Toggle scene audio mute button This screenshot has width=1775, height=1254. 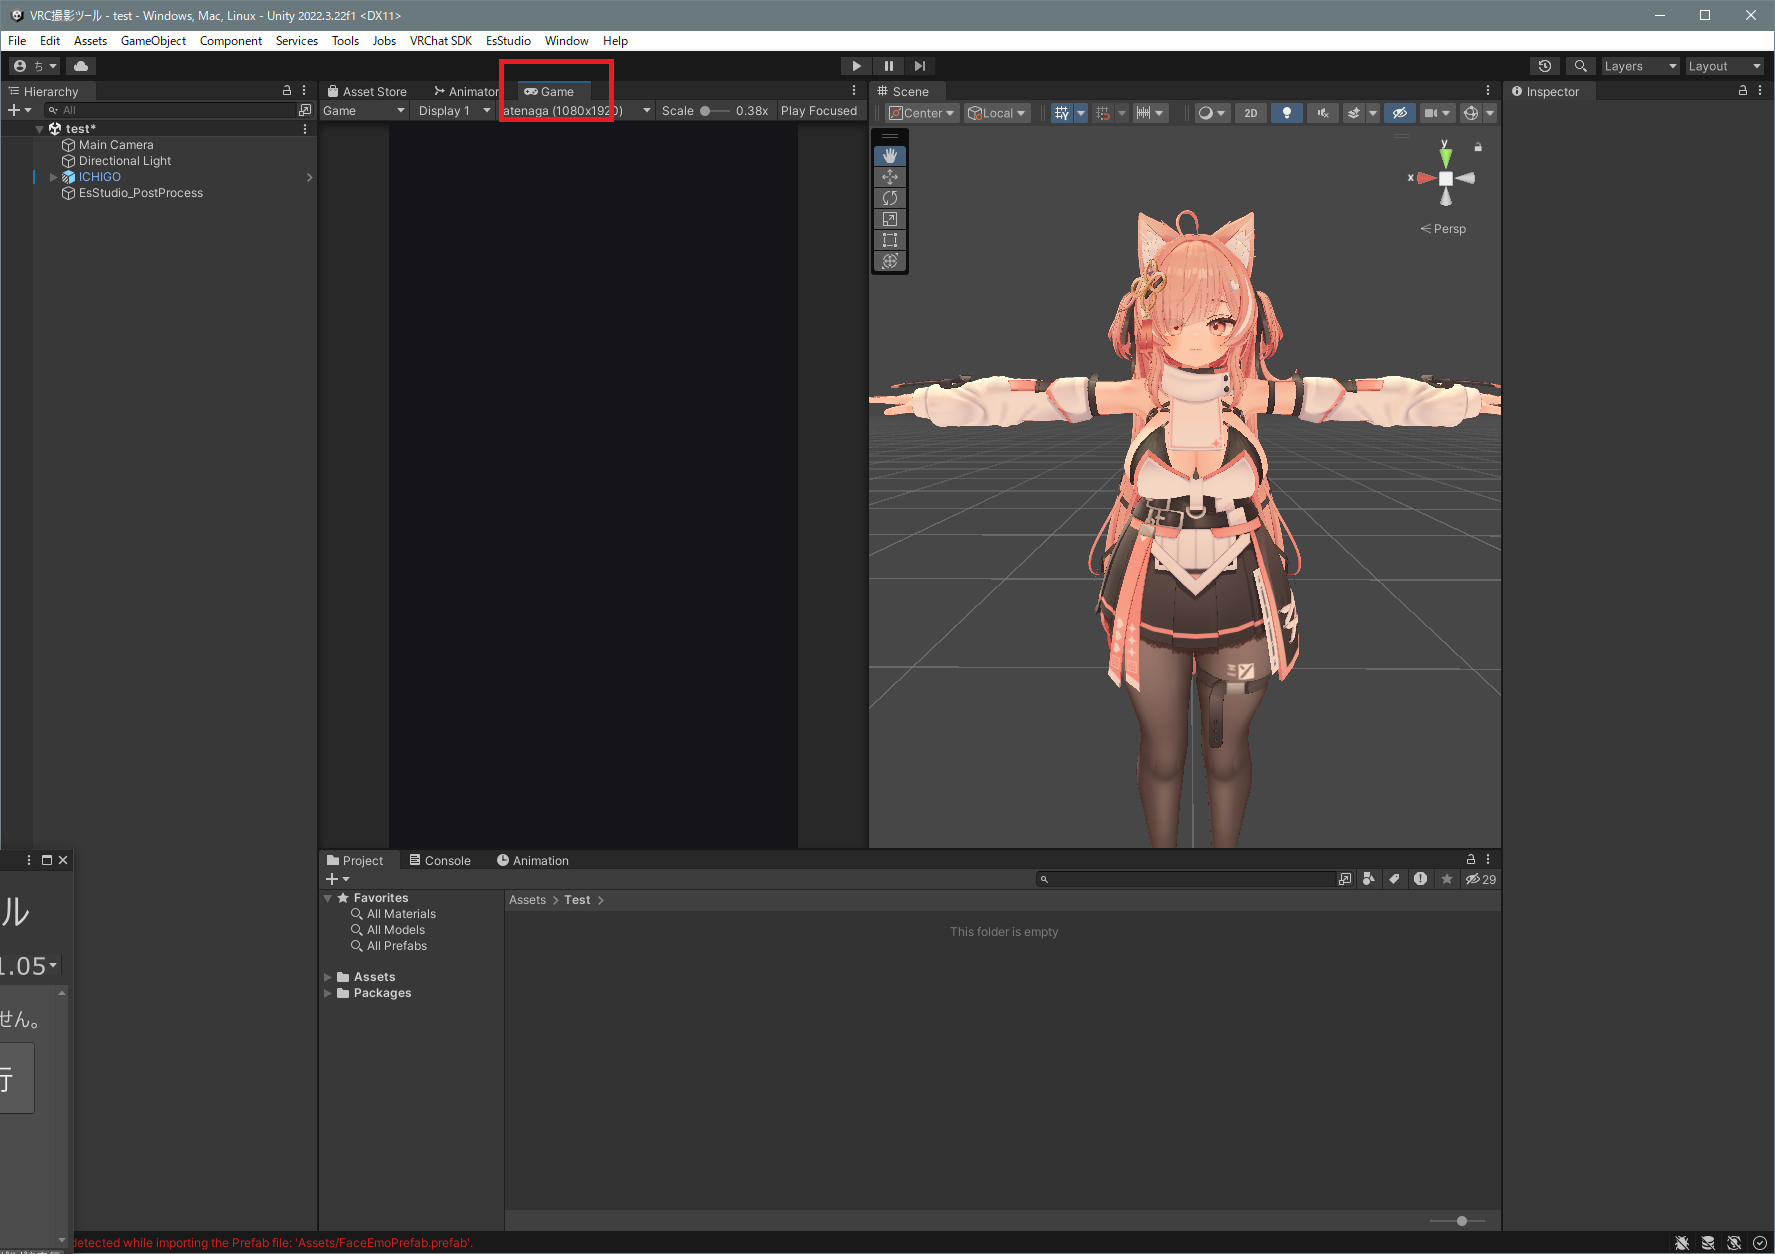tap(1322, 113)
